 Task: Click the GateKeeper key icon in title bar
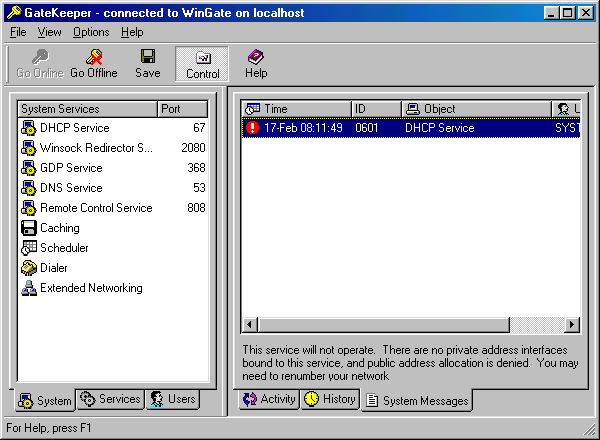point(14,12)
